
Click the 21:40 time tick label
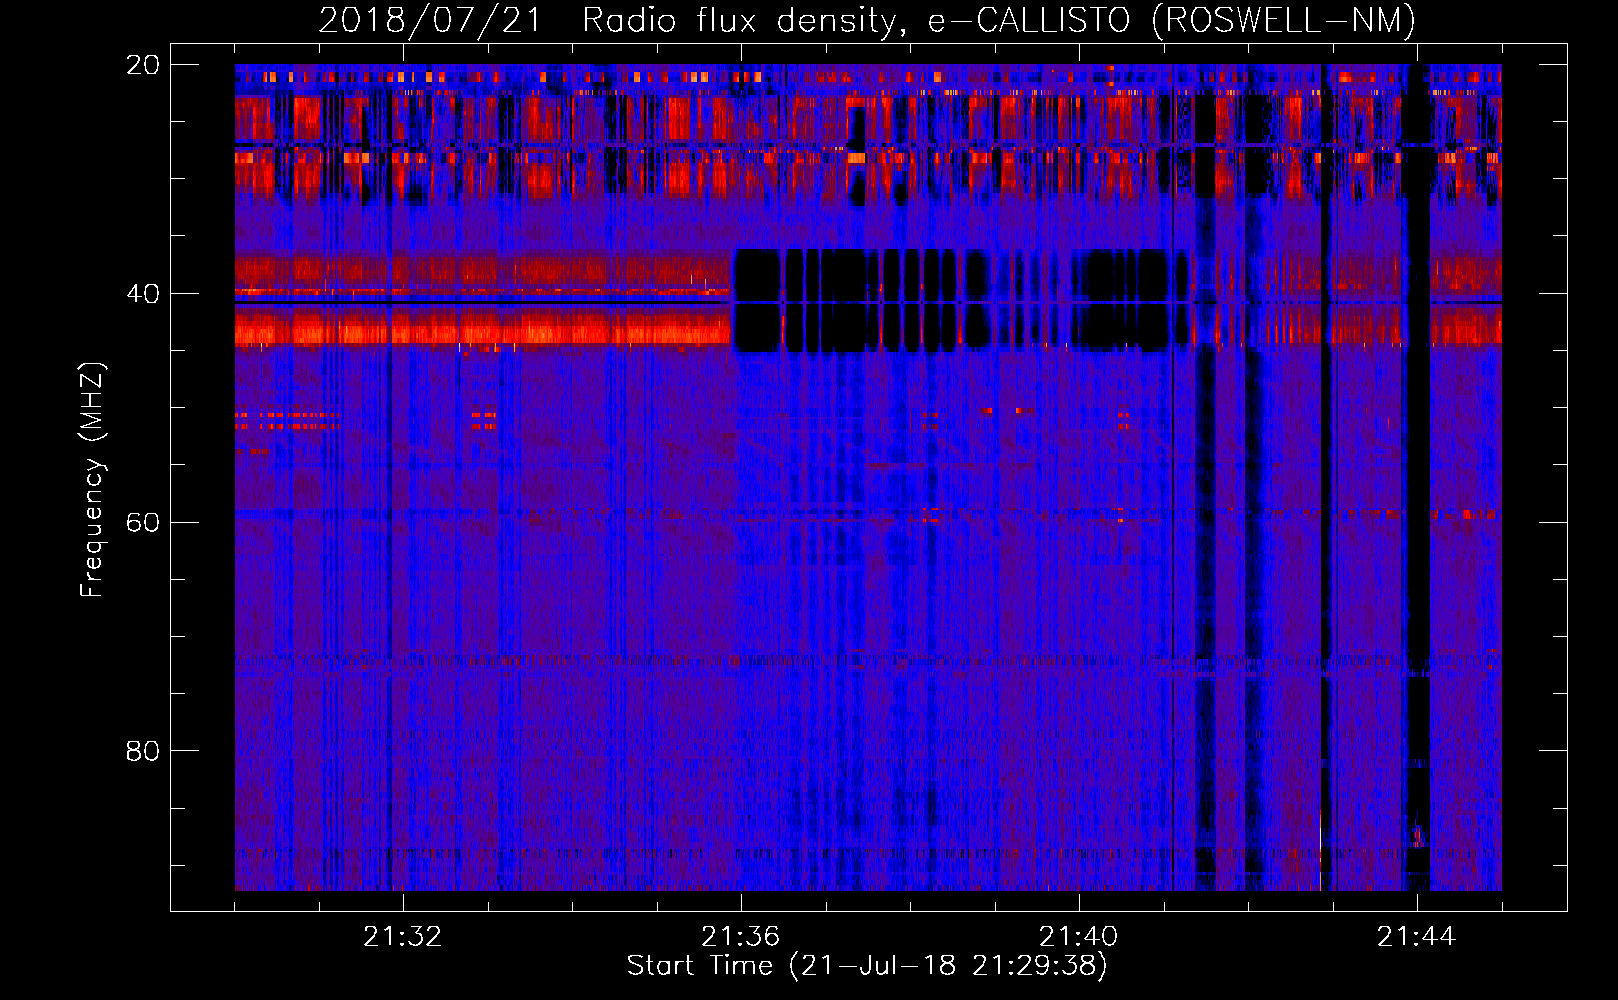coord(1079,936)
